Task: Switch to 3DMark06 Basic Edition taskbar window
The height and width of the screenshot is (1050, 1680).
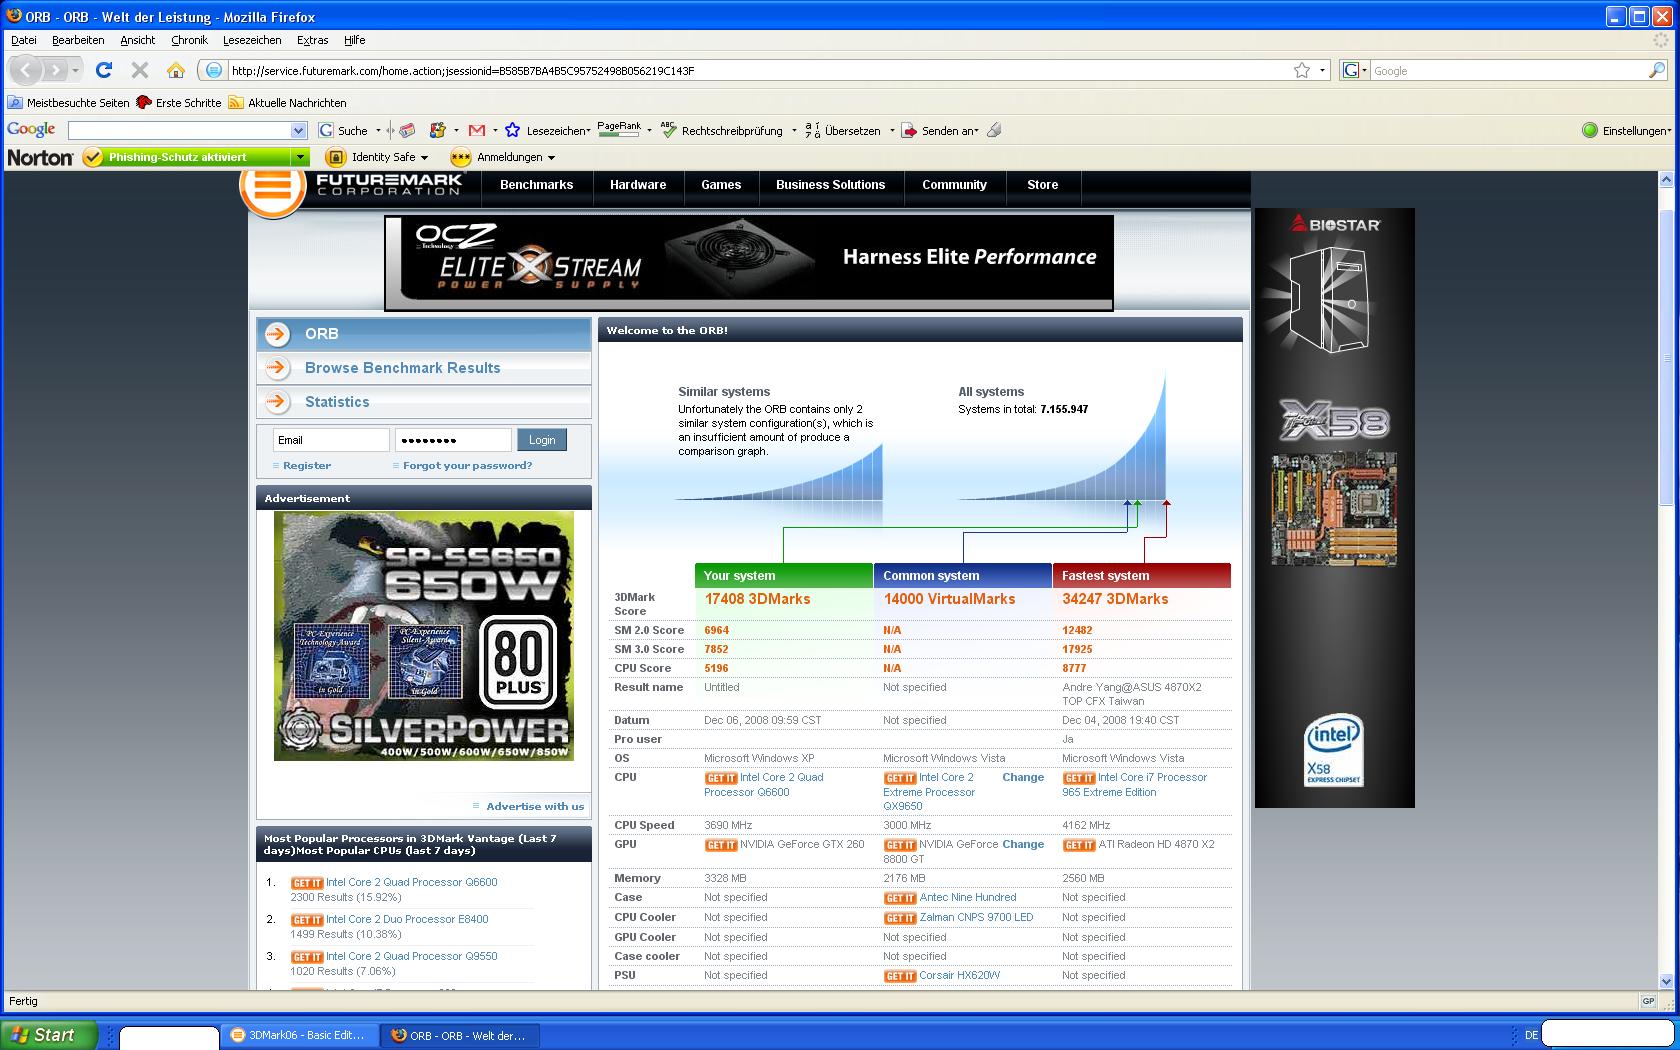Action: tap(299, 1035)
